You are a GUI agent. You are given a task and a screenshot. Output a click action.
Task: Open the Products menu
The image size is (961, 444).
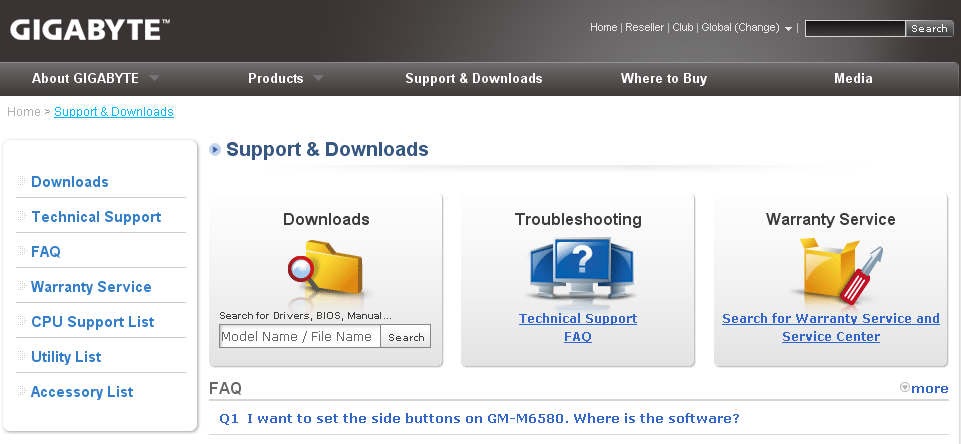(x=275, y=78)
